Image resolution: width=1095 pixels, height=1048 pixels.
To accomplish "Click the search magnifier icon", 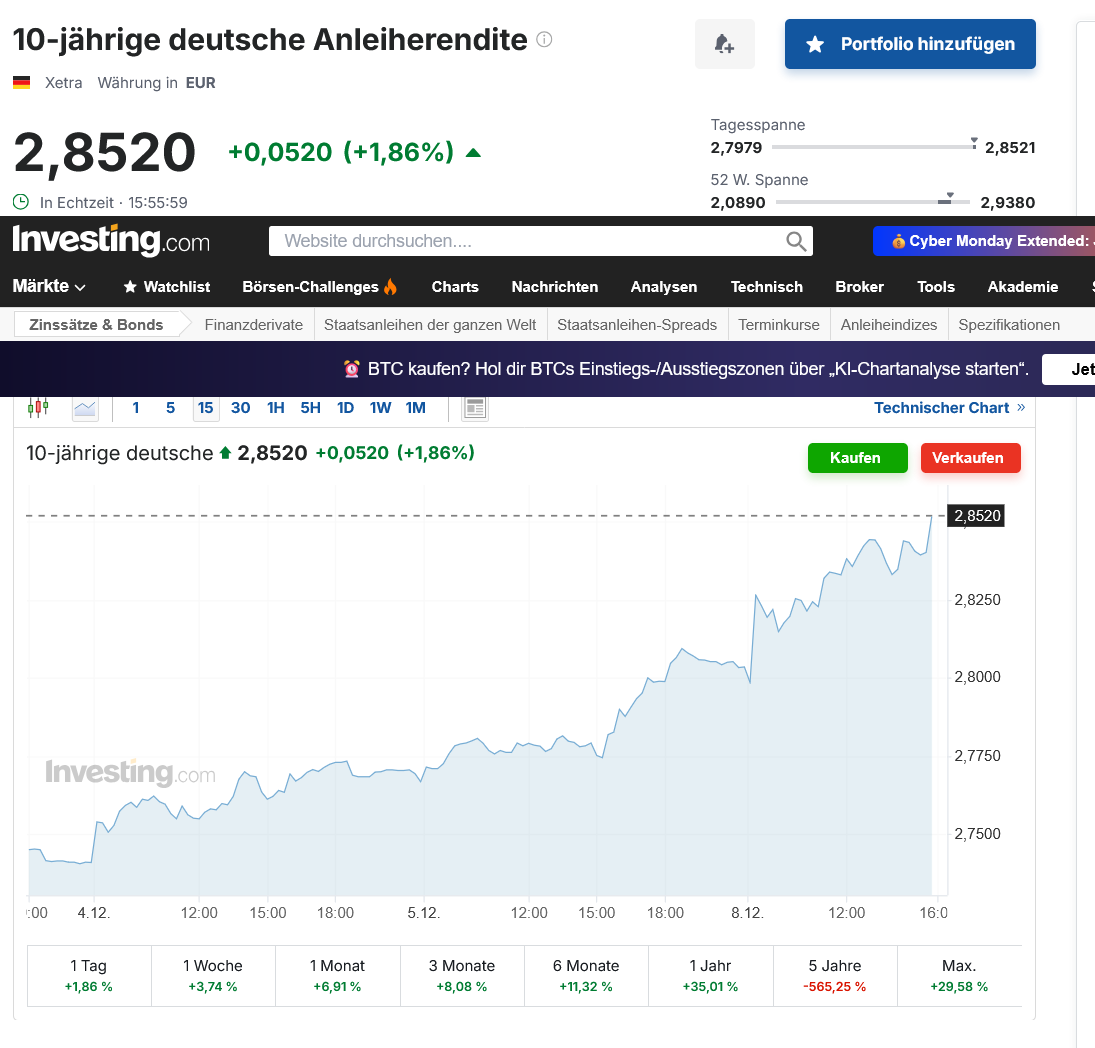I will tap(796, 241).
